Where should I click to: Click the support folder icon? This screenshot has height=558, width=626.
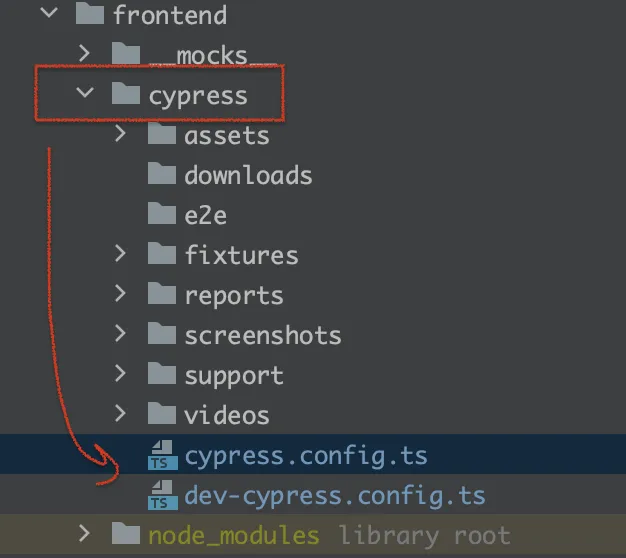[162, 373]
